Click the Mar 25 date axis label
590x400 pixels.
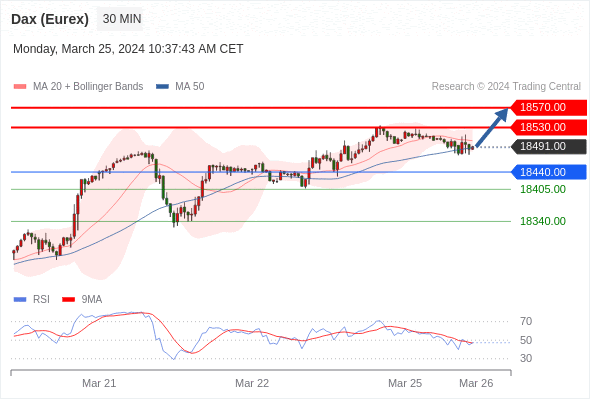coord(405,383)
